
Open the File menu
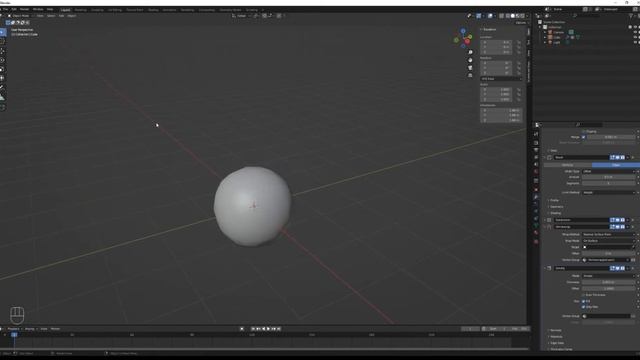[x=5, y=9]
